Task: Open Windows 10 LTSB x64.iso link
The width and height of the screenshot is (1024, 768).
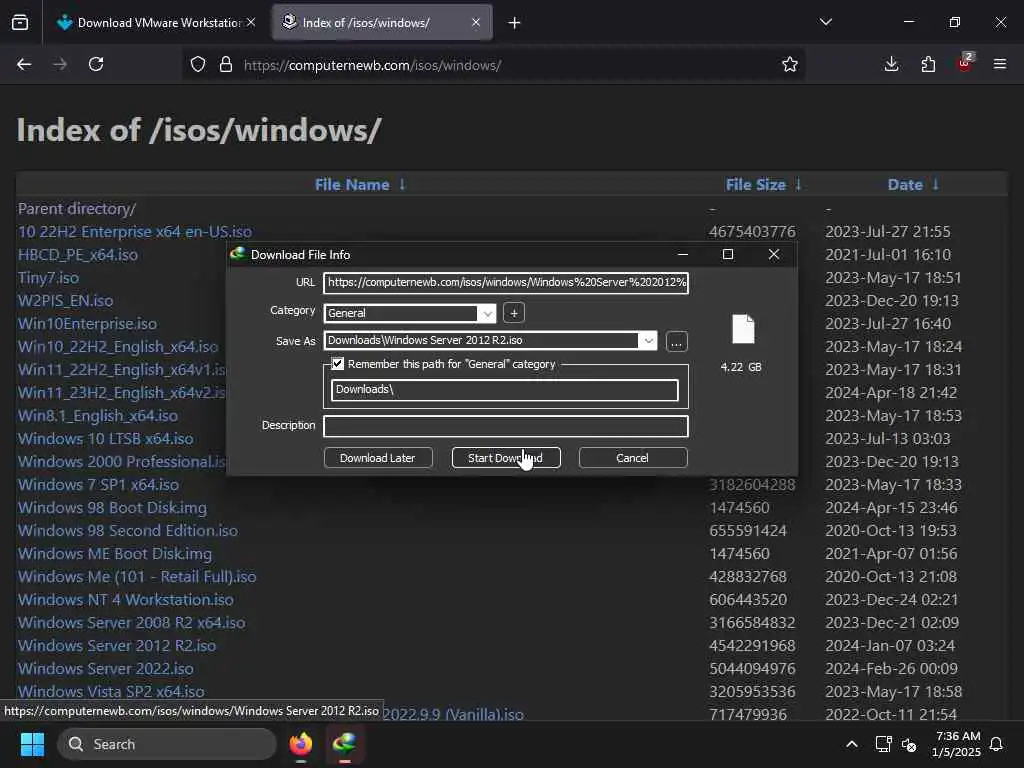Action: click(106, 439)
